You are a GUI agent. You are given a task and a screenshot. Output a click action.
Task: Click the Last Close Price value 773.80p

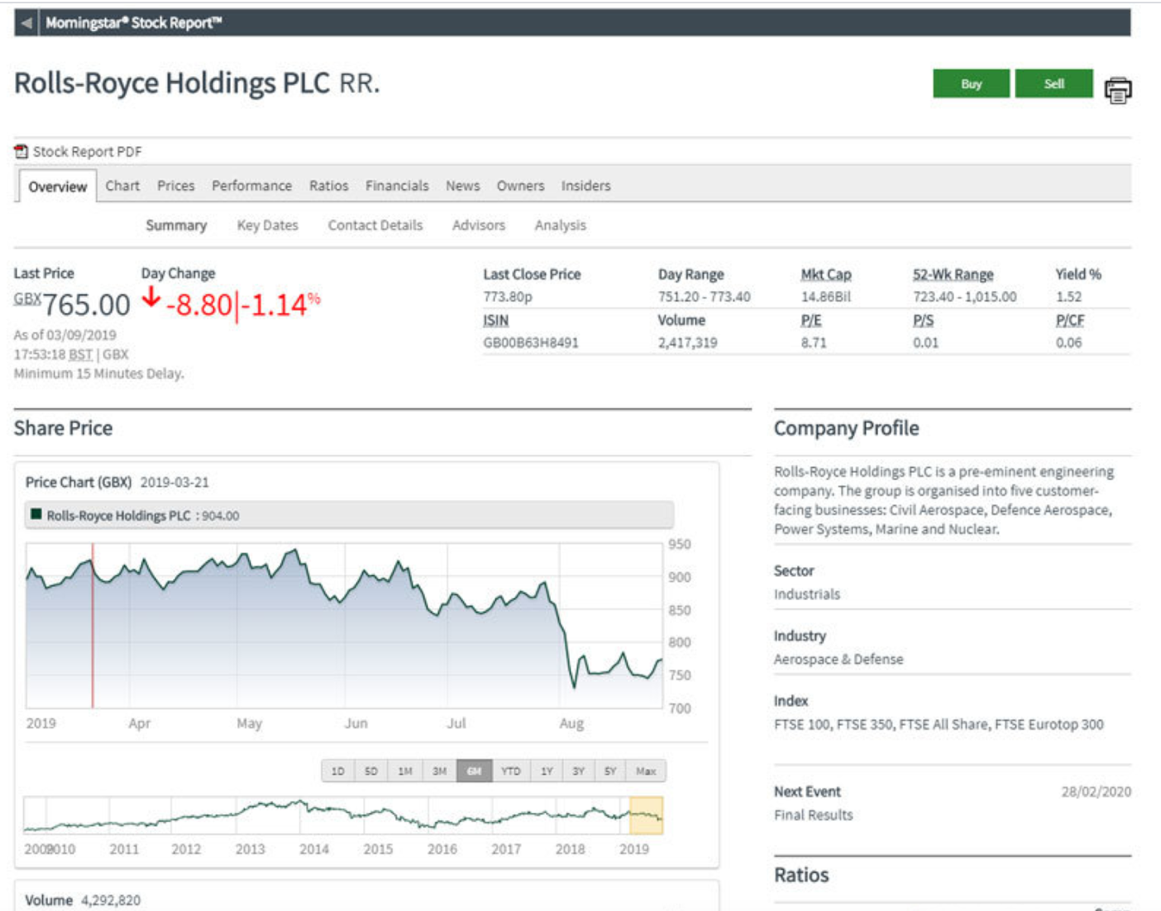pyautogui.click(x=508, y=297)
